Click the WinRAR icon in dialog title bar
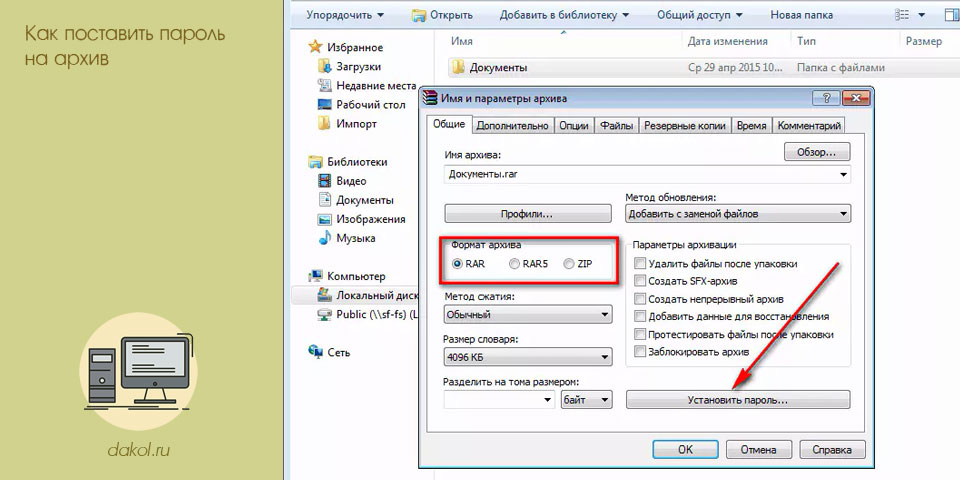Image resolution: width=960 pixels, height=480 pixels. click(x=430, y=98)
